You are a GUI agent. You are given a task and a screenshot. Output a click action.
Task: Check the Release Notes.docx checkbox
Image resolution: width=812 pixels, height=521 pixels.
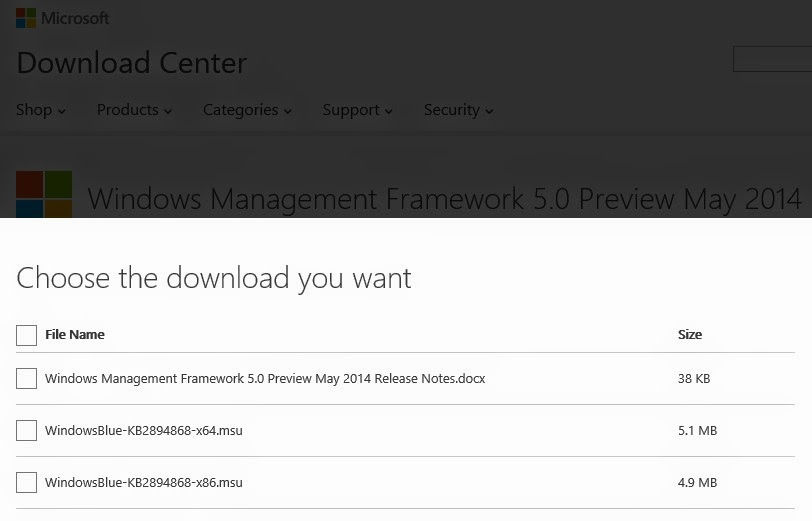click(x=26, y=379)
